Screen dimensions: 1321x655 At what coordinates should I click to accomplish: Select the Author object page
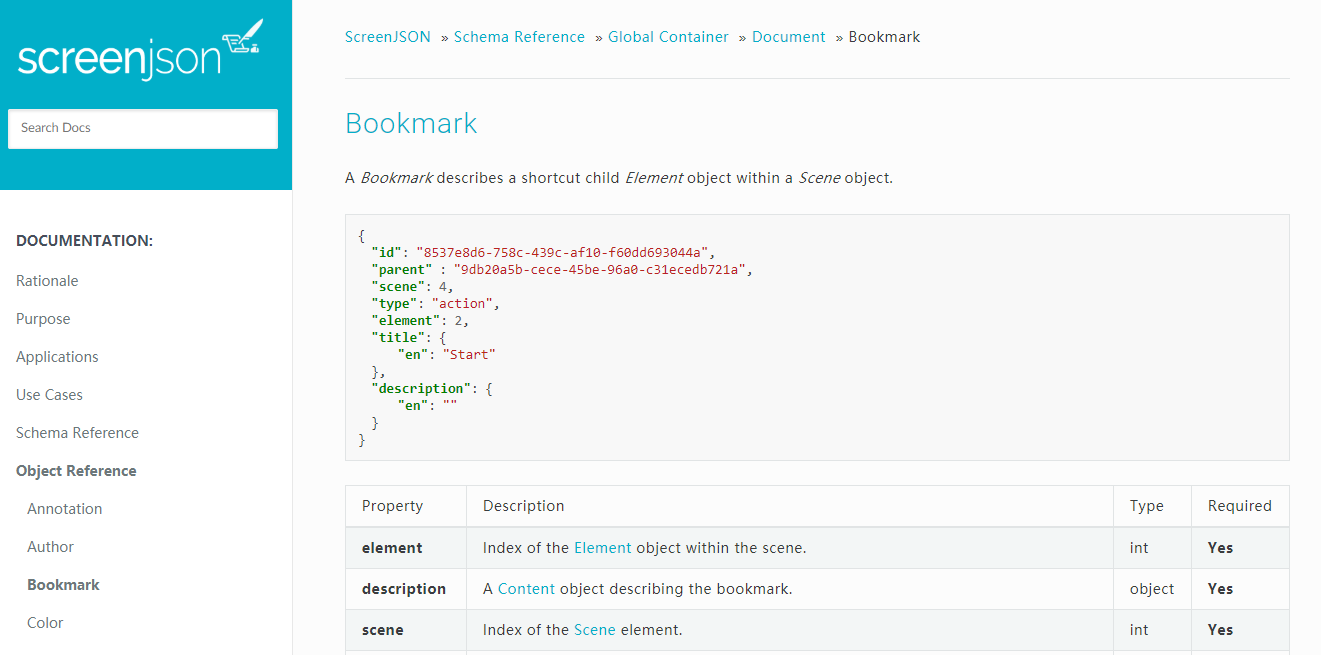50,546
